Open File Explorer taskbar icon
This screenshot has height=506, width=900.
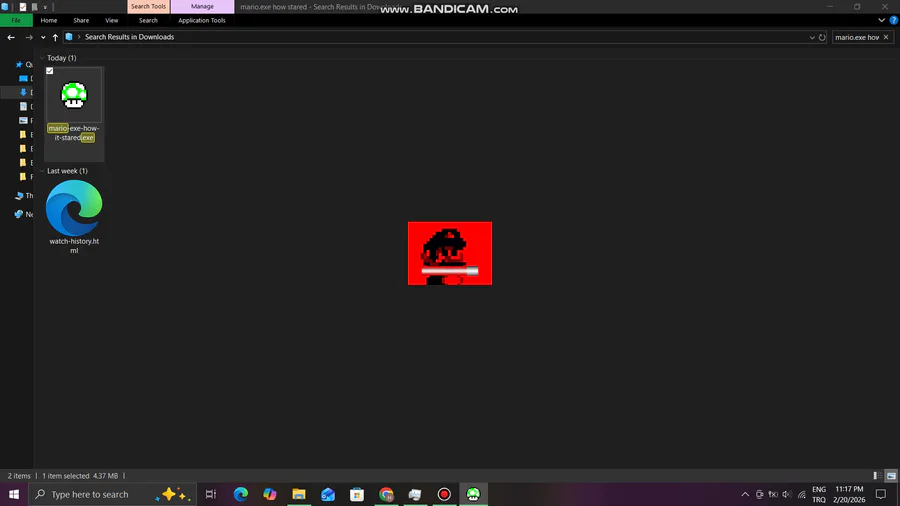[x=299, y=494]
